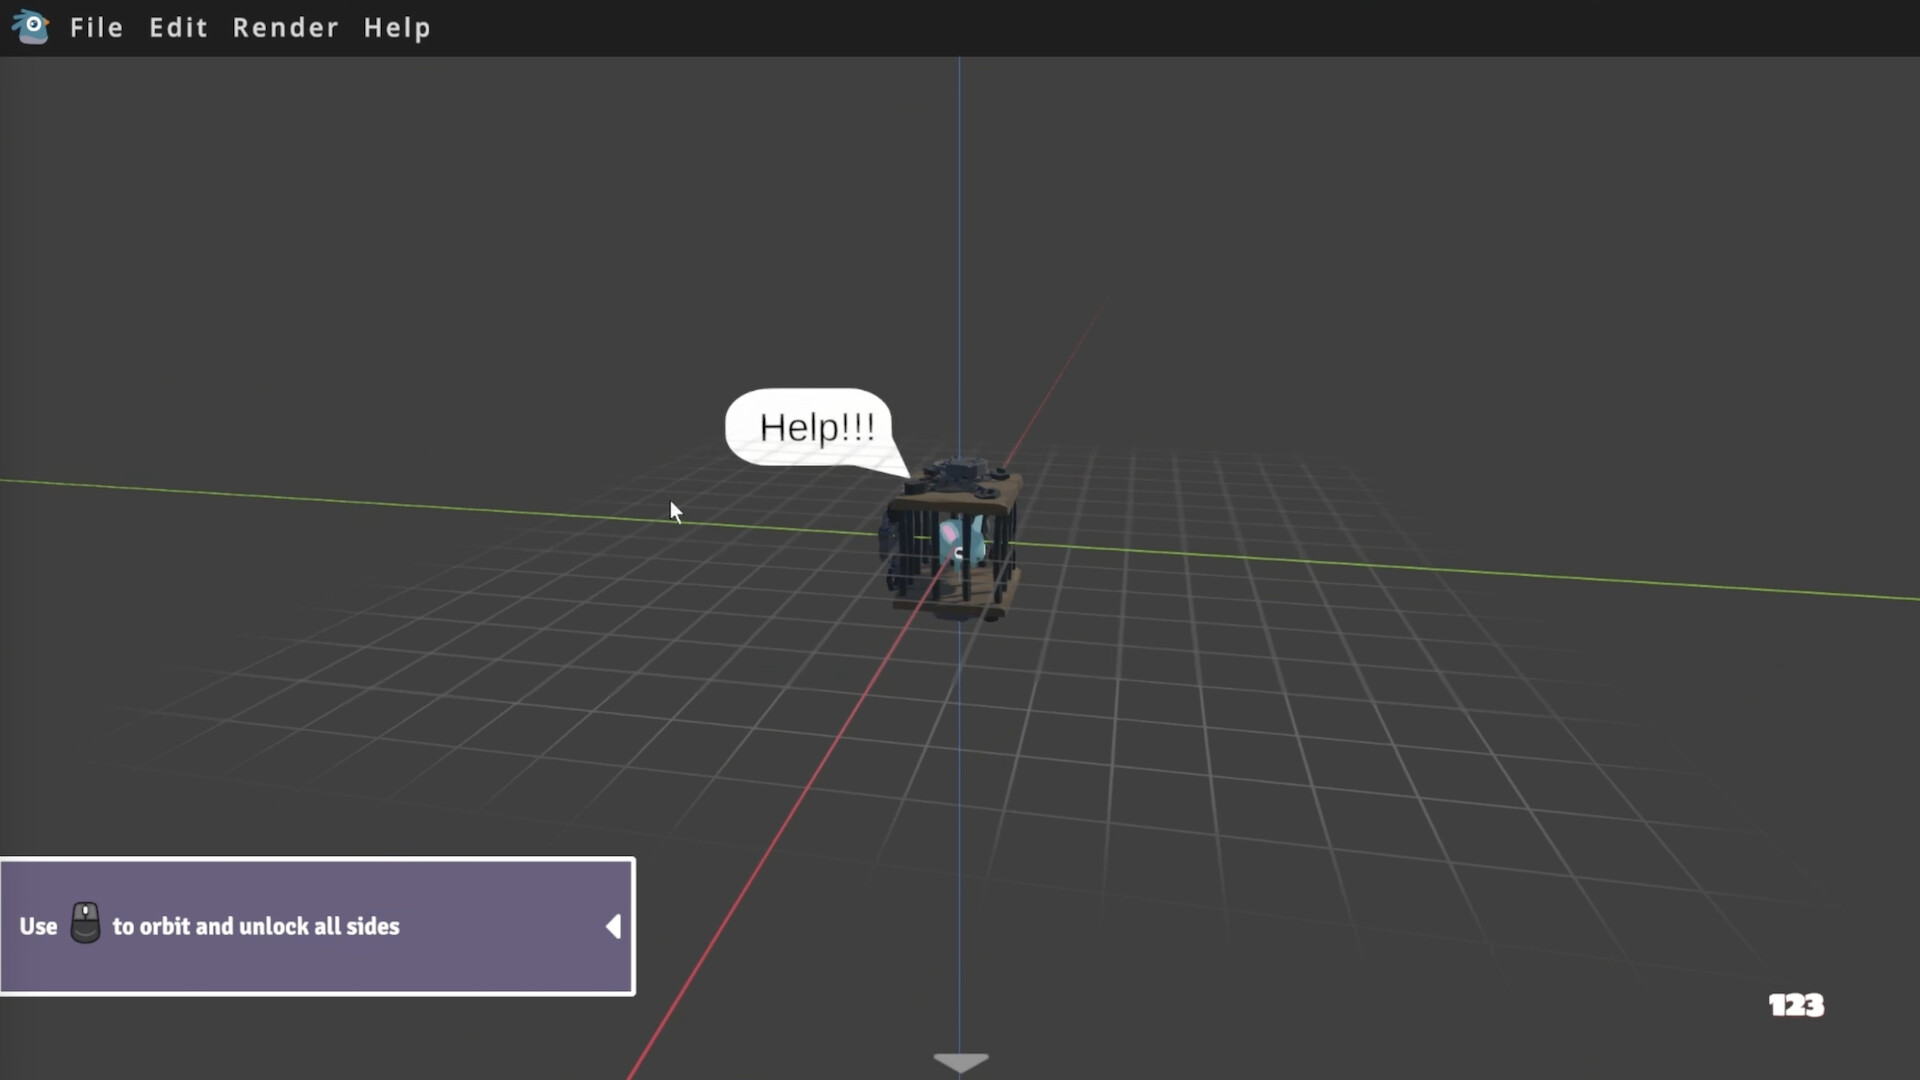Open the File menu
Image resolution: width=1920 pixels, height=1080 pixels.
pyautogui.click(x=96, y=27)
